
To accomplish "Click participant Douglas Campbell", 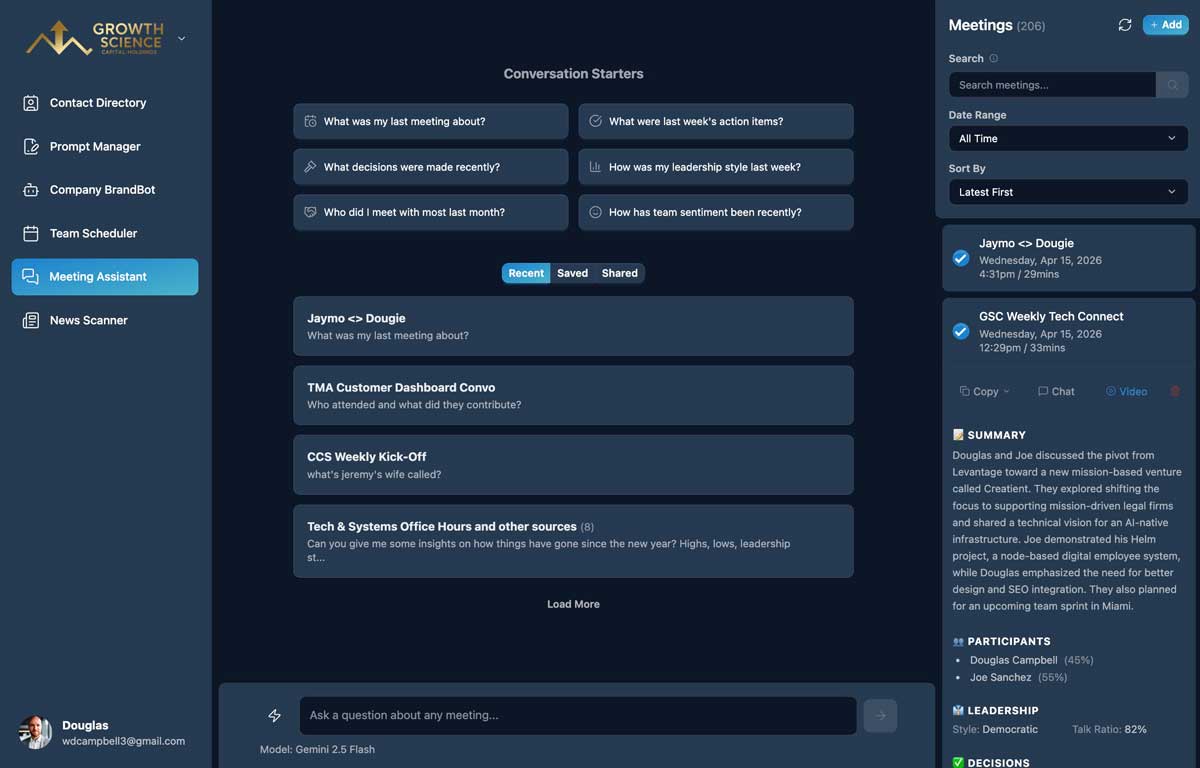I will (1013, 660).
